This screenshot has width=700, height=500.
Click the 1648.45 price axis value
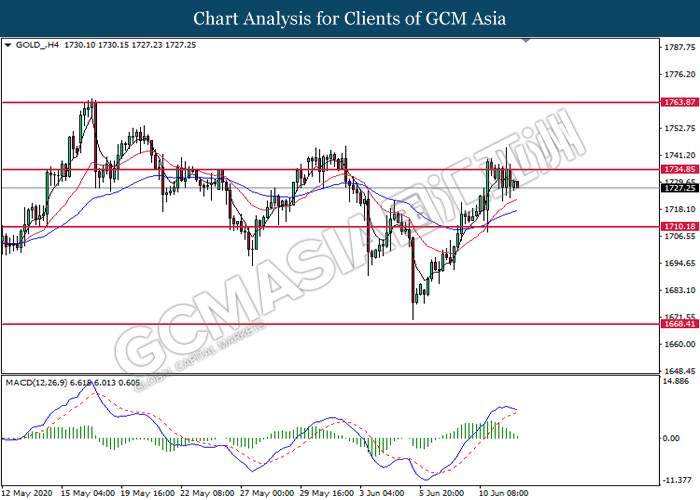click(x=680, y=371)
